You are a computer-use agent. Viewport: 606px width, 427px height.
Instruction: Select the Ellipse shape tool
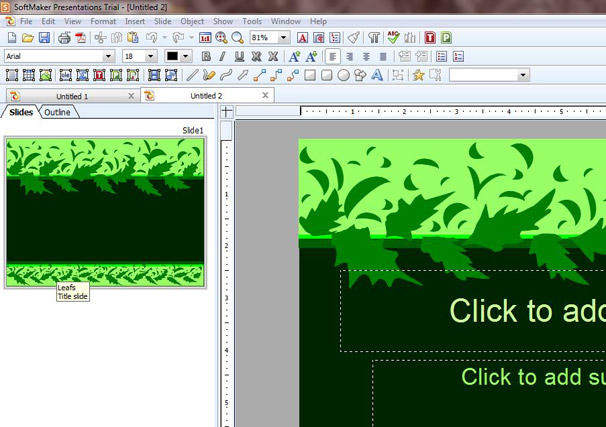coord(343,75)
